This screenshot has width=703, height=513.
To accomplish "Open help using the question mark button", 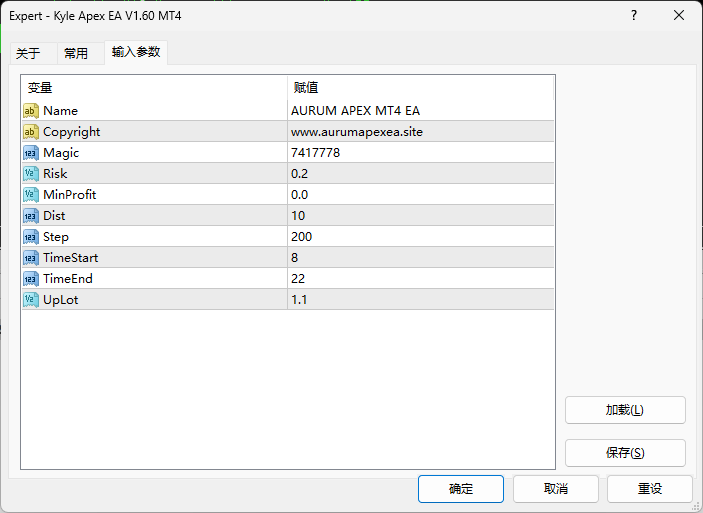I will point(634,16).
